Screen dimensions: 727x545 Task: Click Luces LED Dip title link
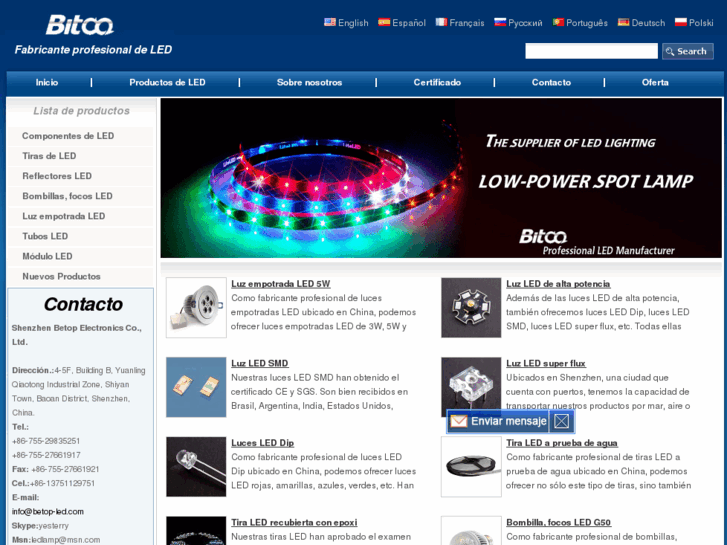262,443
